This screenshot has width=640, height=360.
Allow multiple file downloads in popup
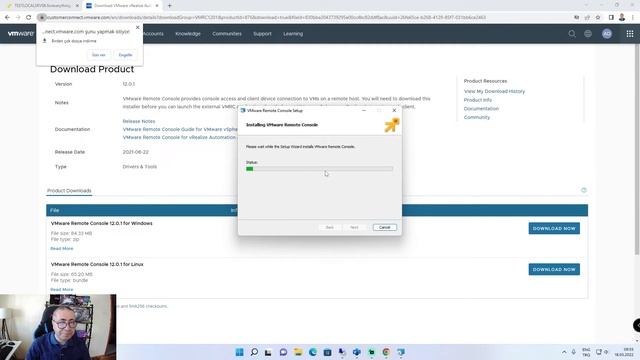(99, 55)
